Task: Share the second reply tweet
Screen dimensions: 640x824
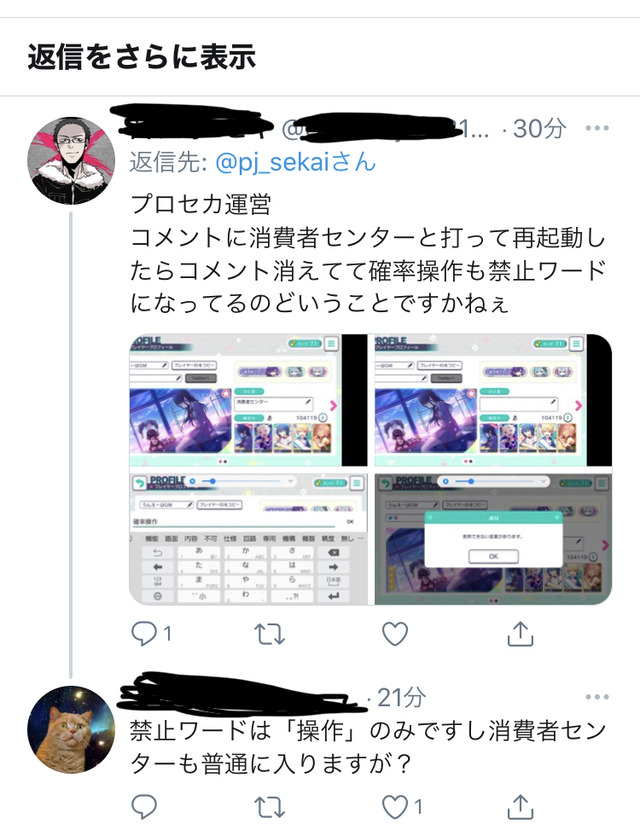Action: (520, 806)
